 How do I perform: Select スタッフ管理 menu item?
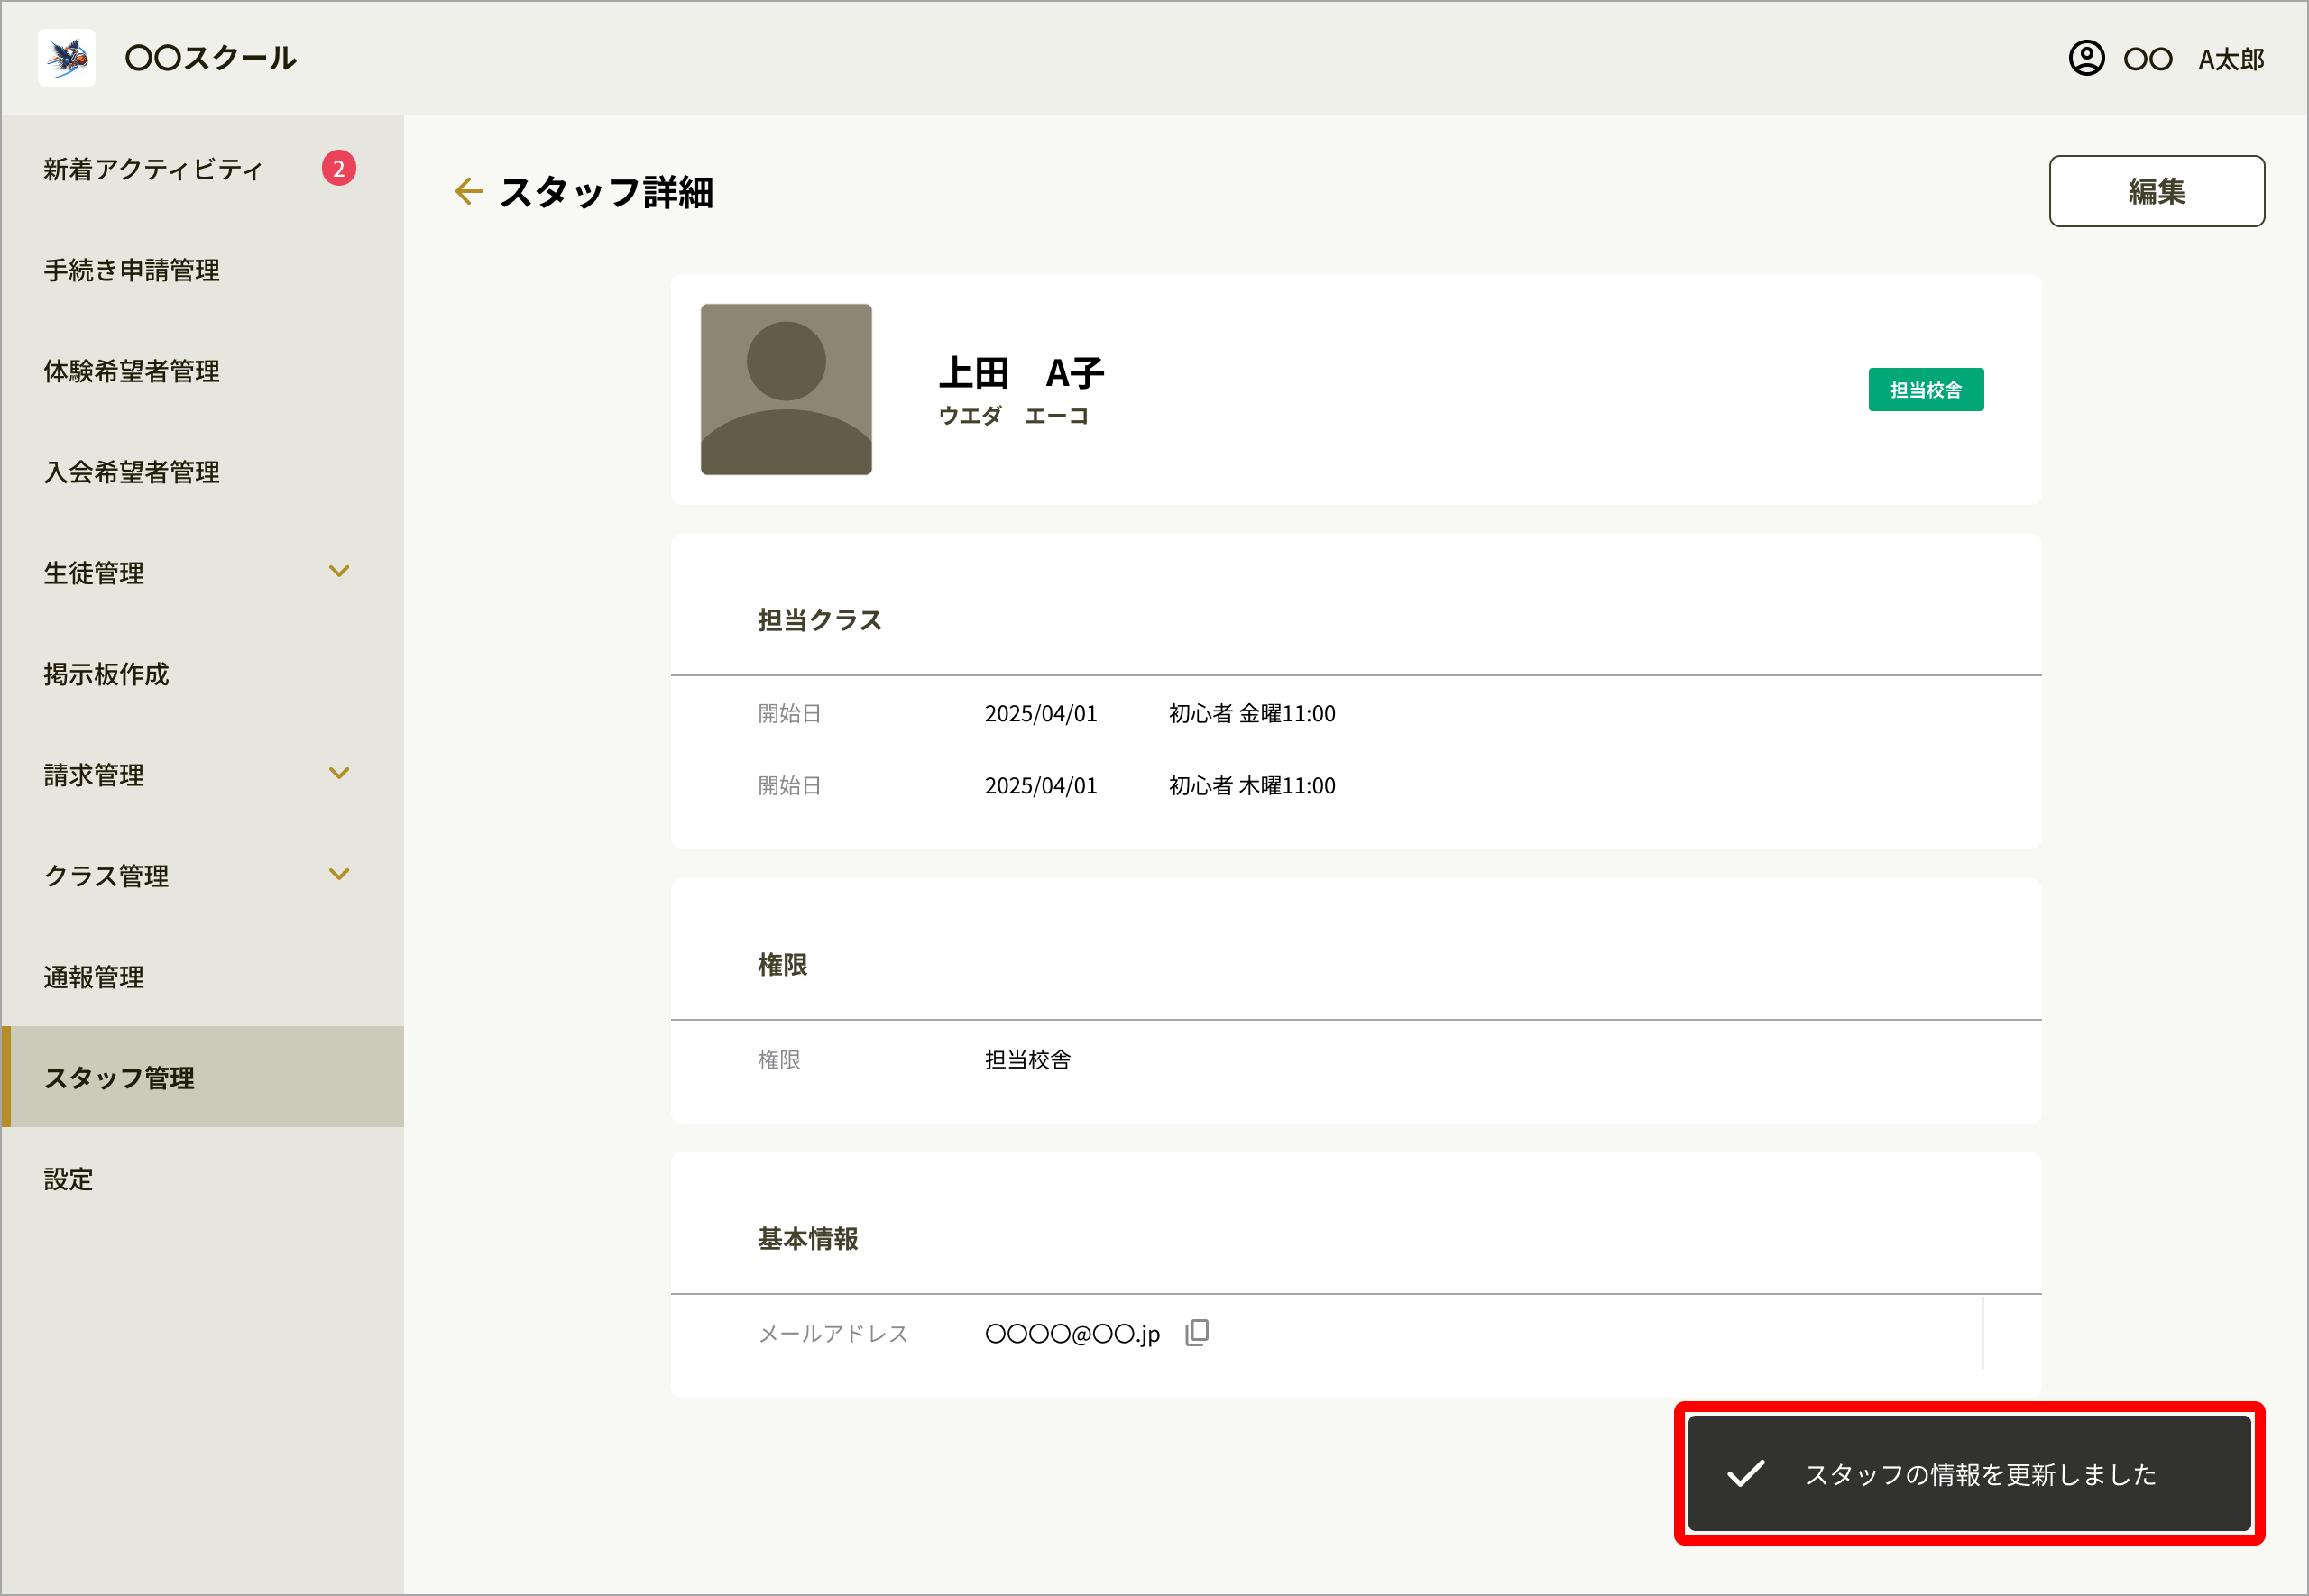coord(202,1077)
